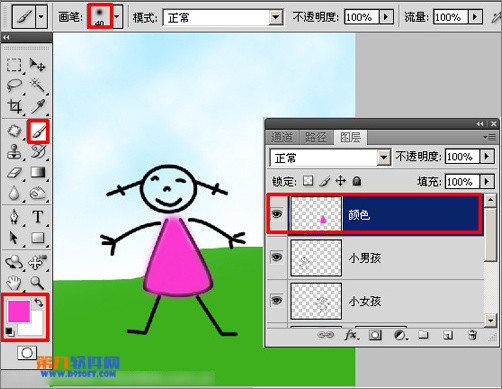
Task: Select the Zoom tool
Action: click(37, 283)
